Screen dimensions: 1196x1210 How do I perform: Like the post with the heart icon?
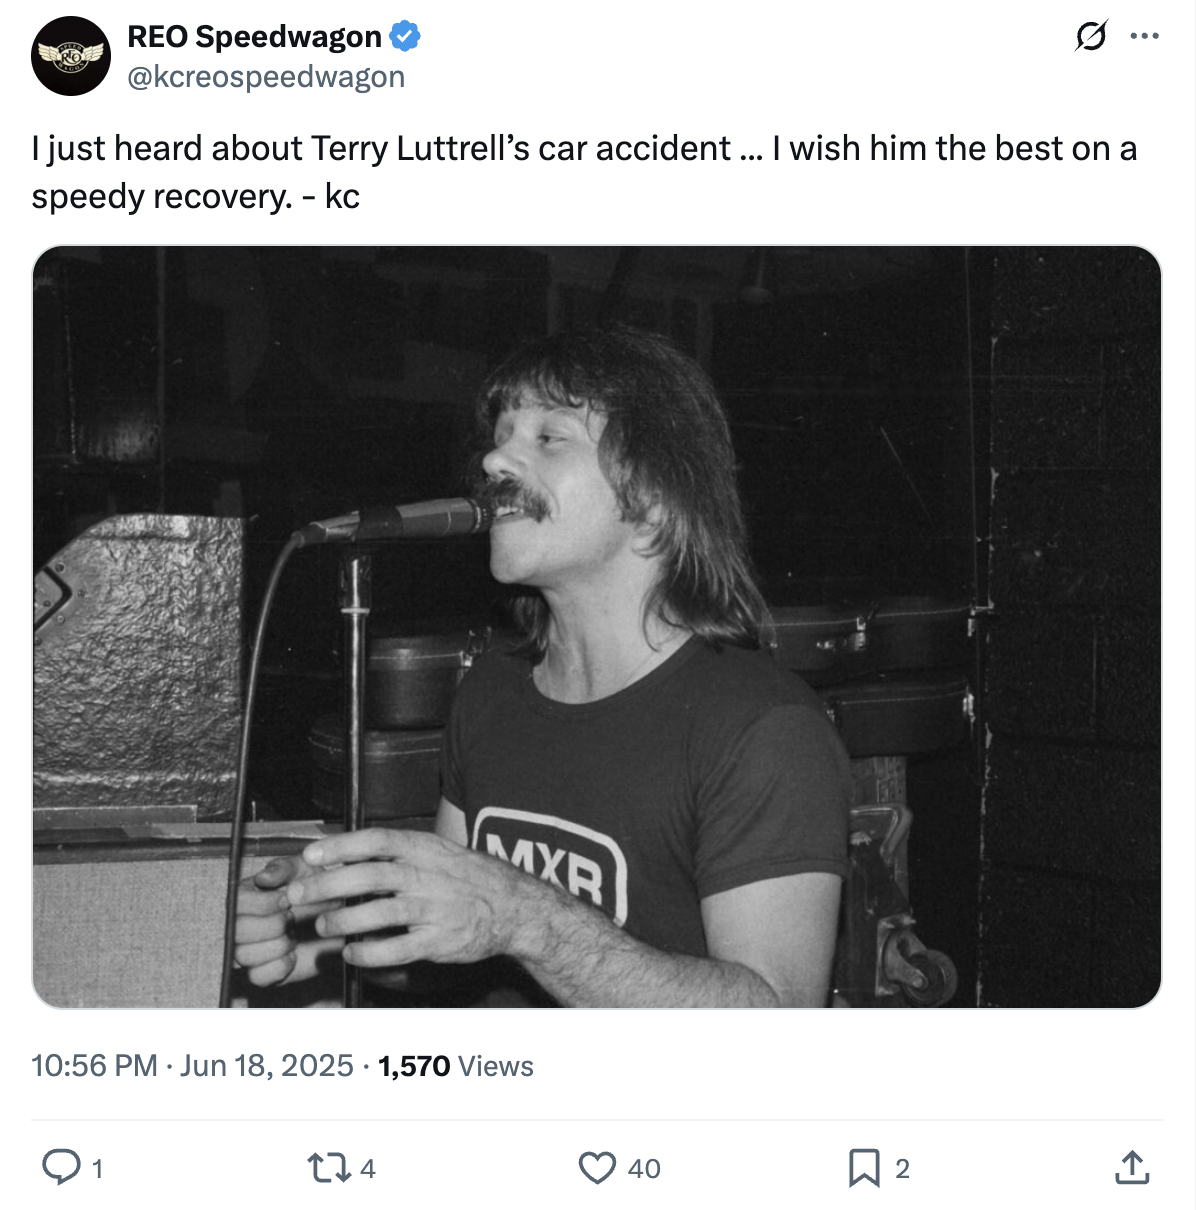tap(597, 1167)
